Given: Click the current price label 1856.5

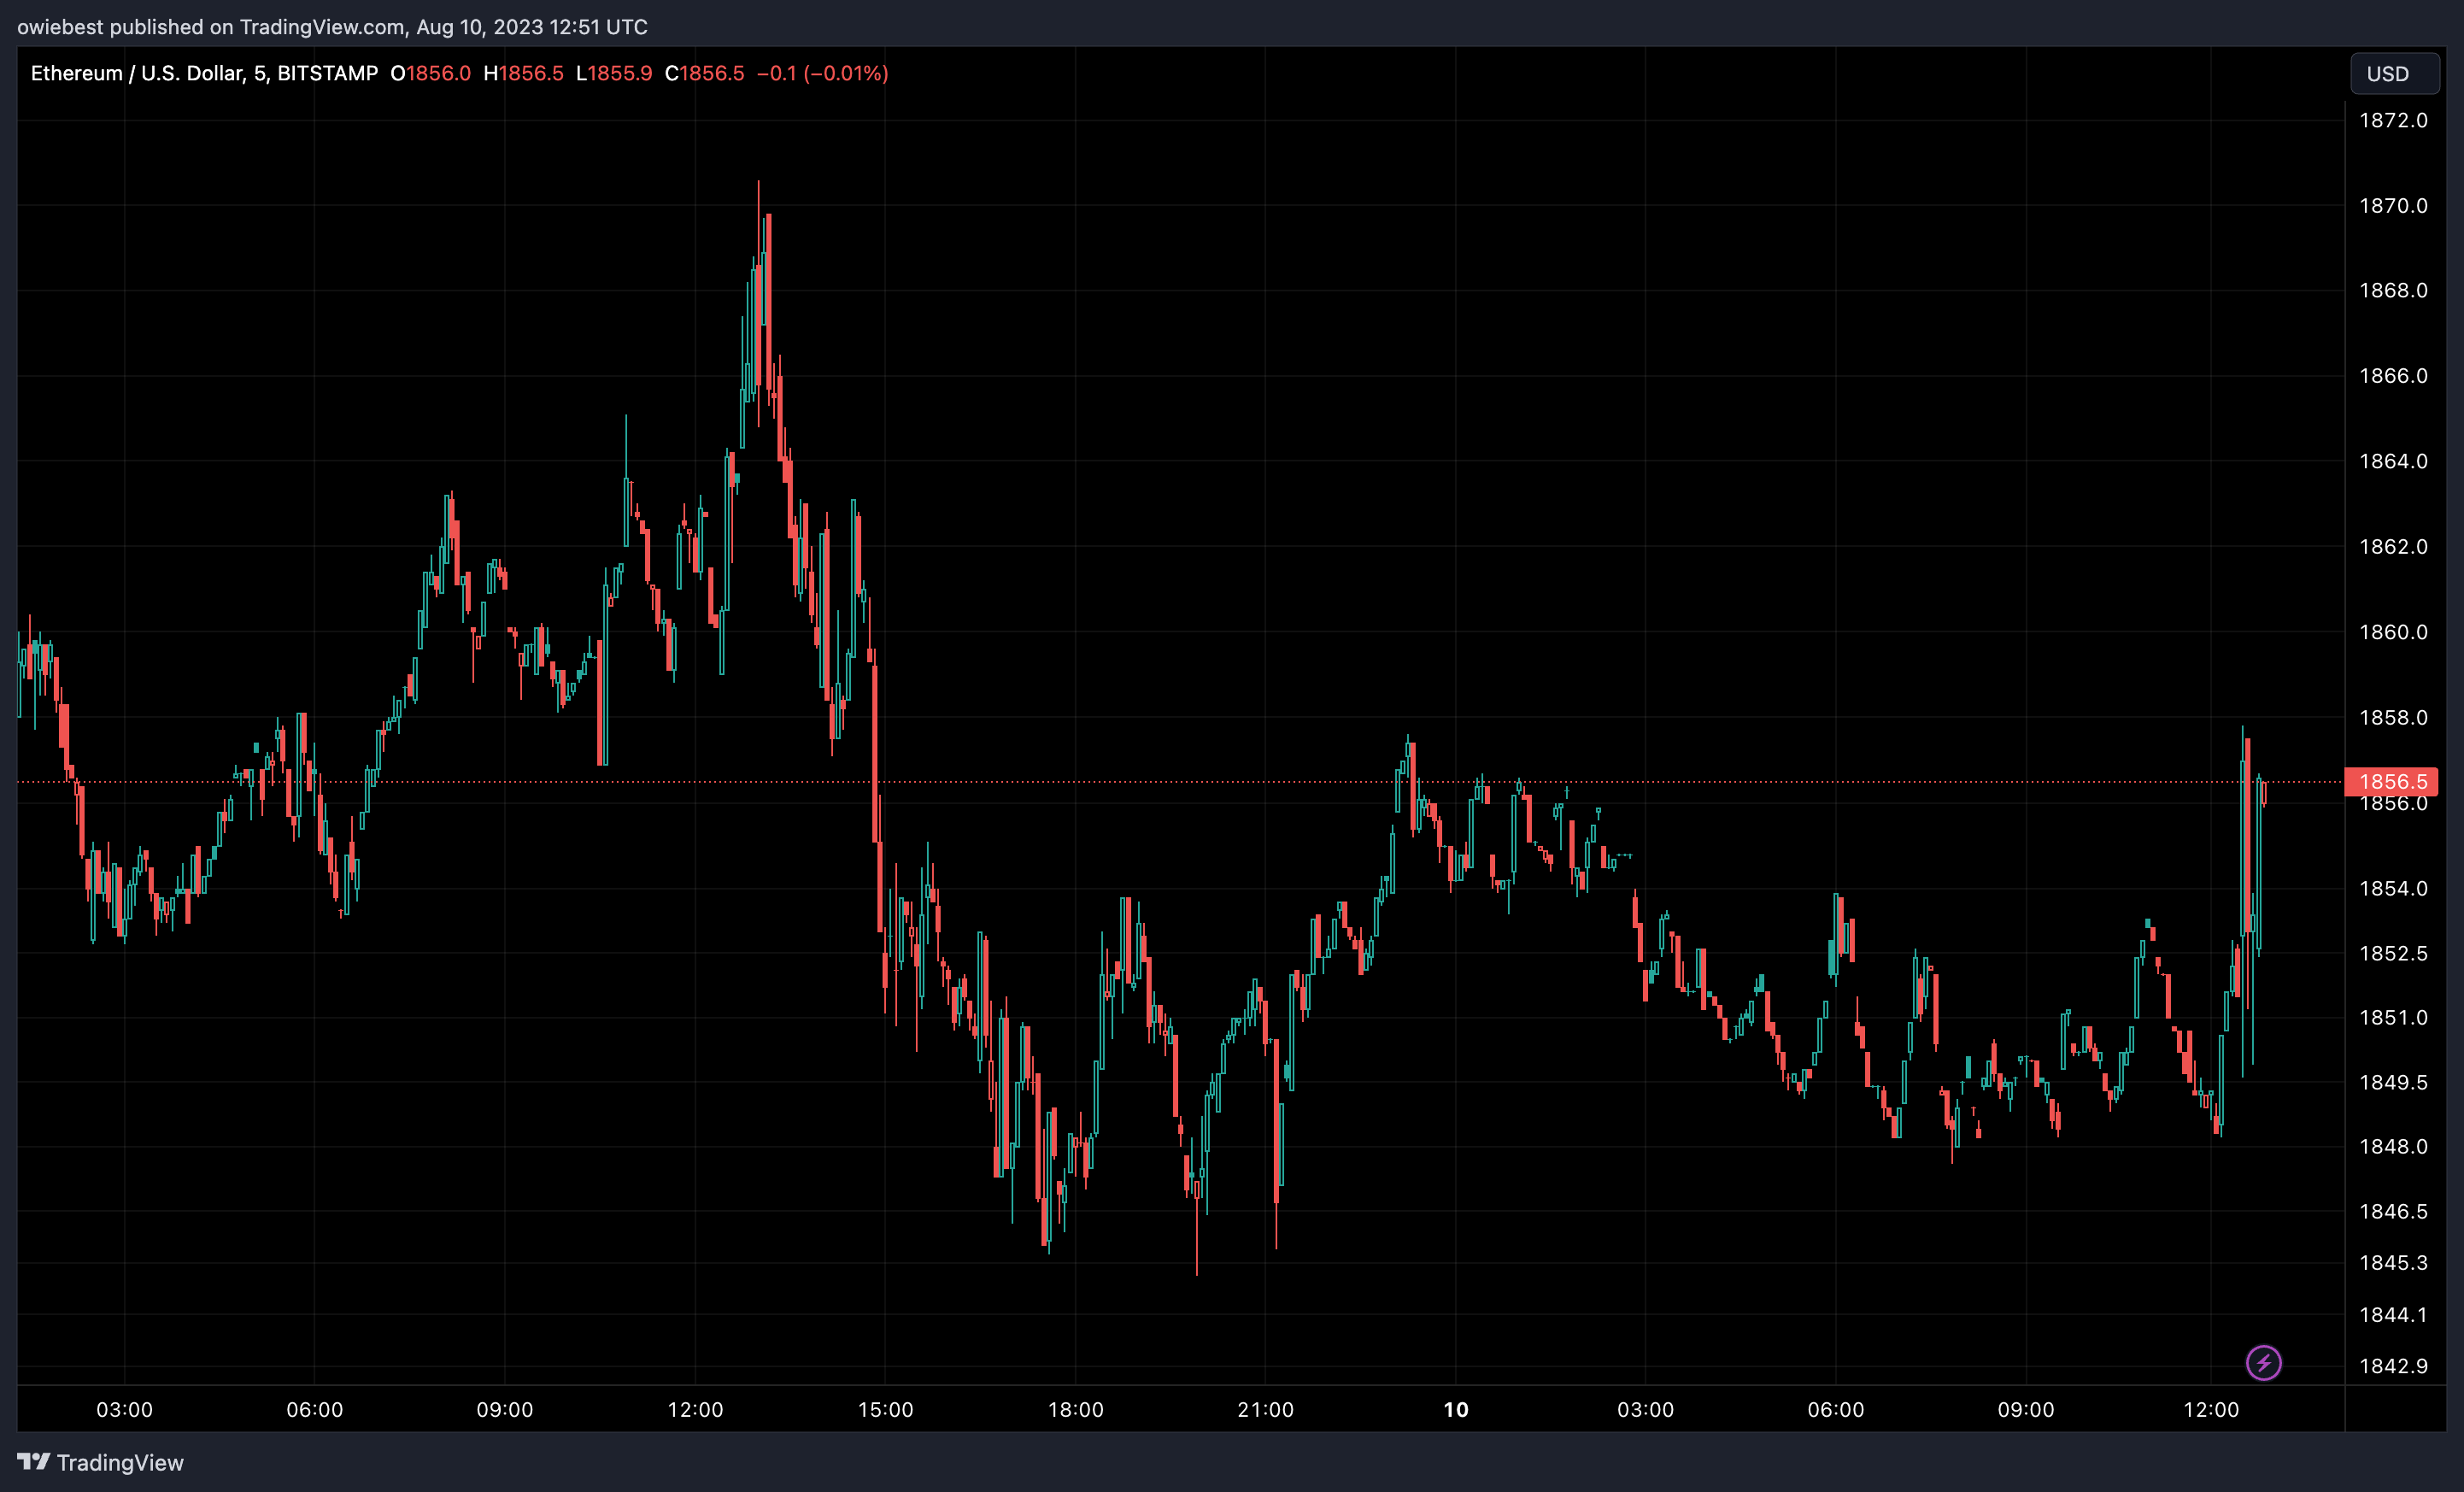Looking at the screenshot, I should (x=2391, y=781).
